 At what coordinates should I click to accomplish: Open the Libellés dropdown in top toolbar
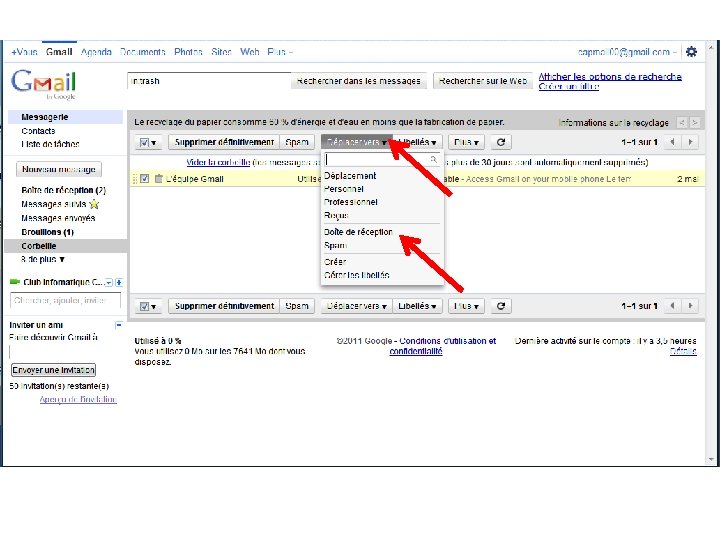click(417, 142)
